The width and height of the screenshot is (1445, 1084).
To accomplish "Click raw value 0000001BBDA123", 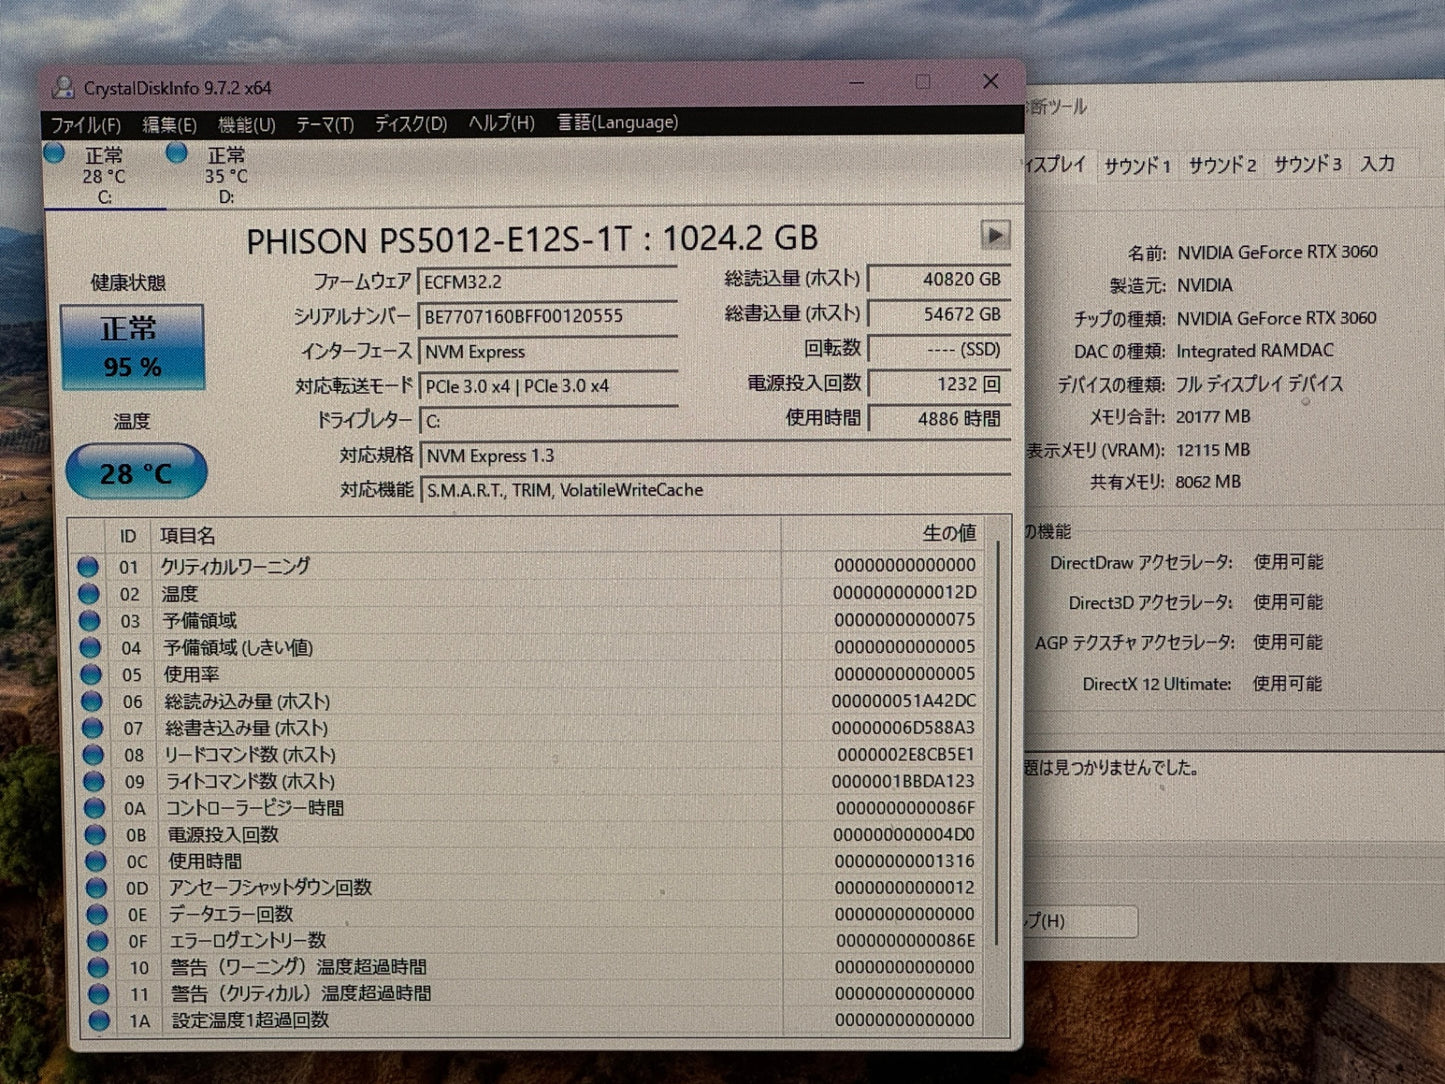I will click(904, 781).
